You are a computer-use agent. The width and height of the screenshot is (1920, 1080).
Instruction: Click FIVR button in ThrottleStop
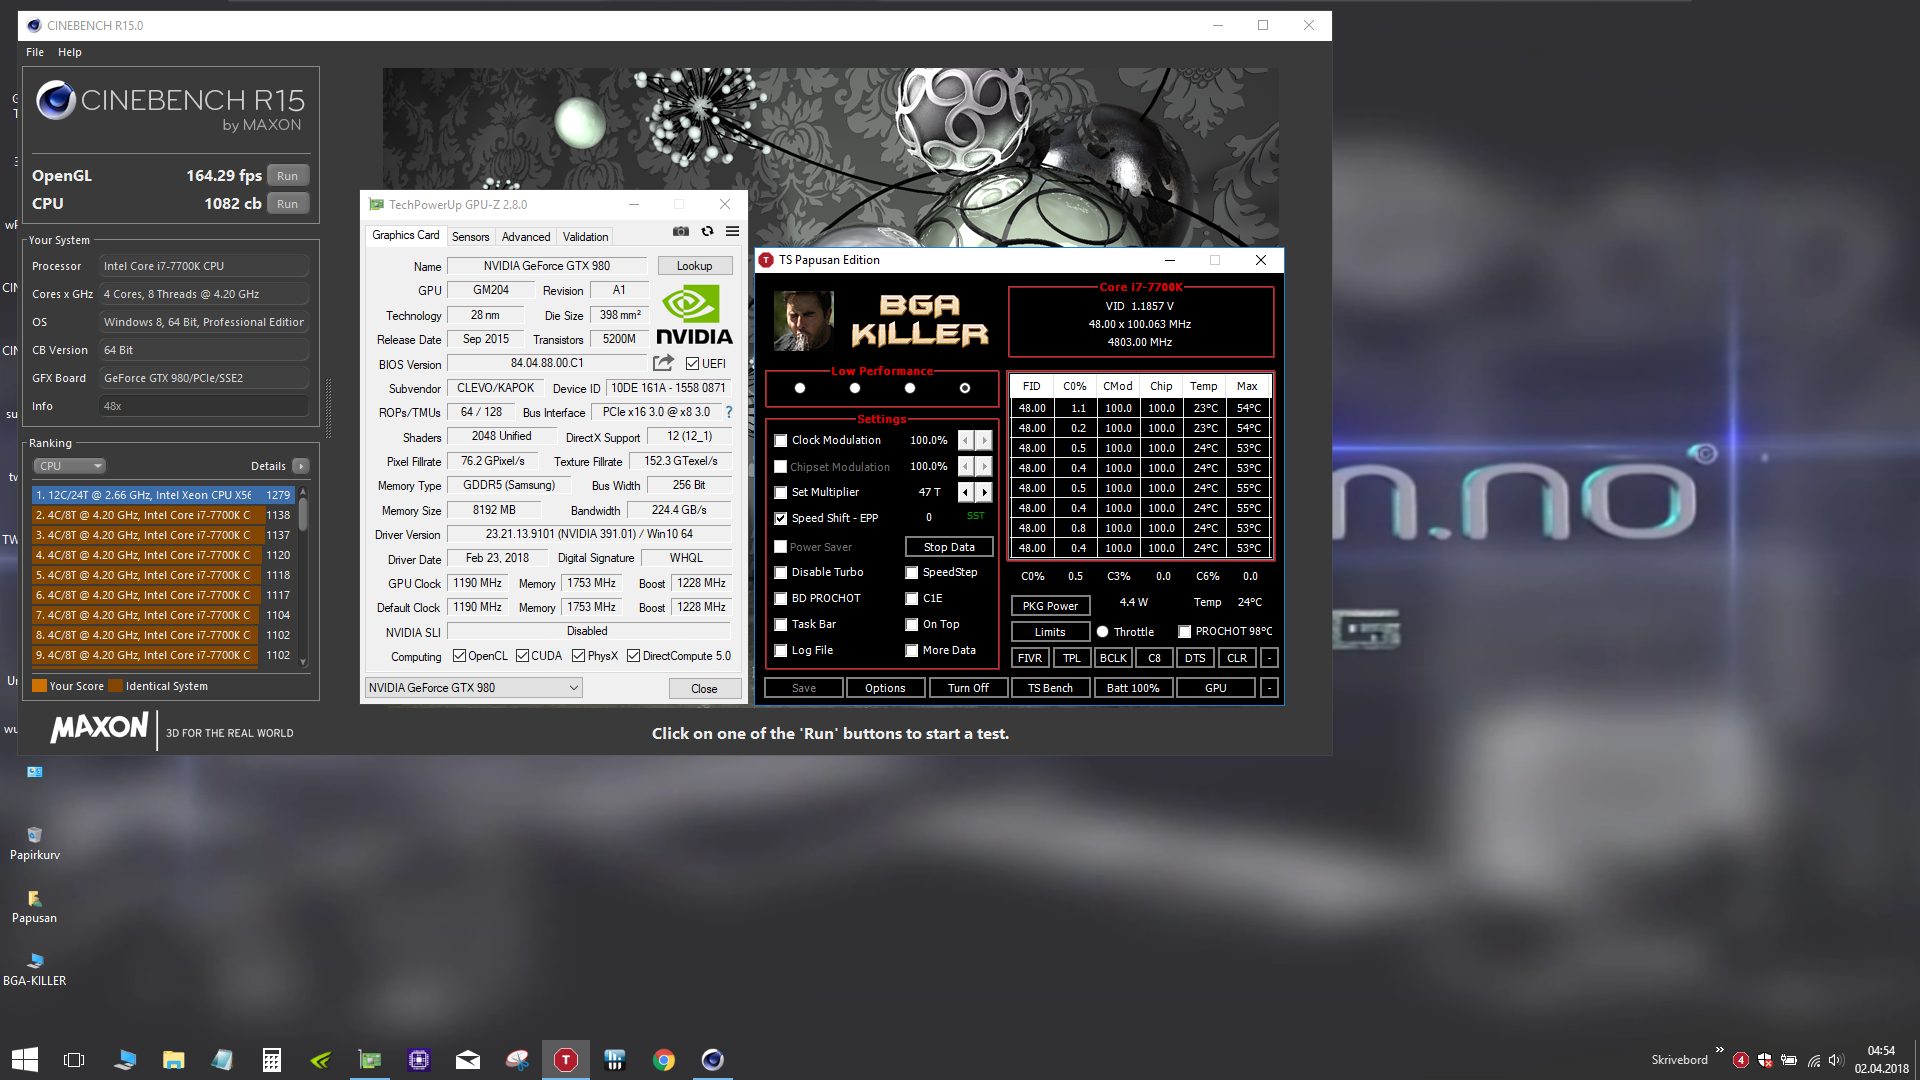coord(1030,658)
